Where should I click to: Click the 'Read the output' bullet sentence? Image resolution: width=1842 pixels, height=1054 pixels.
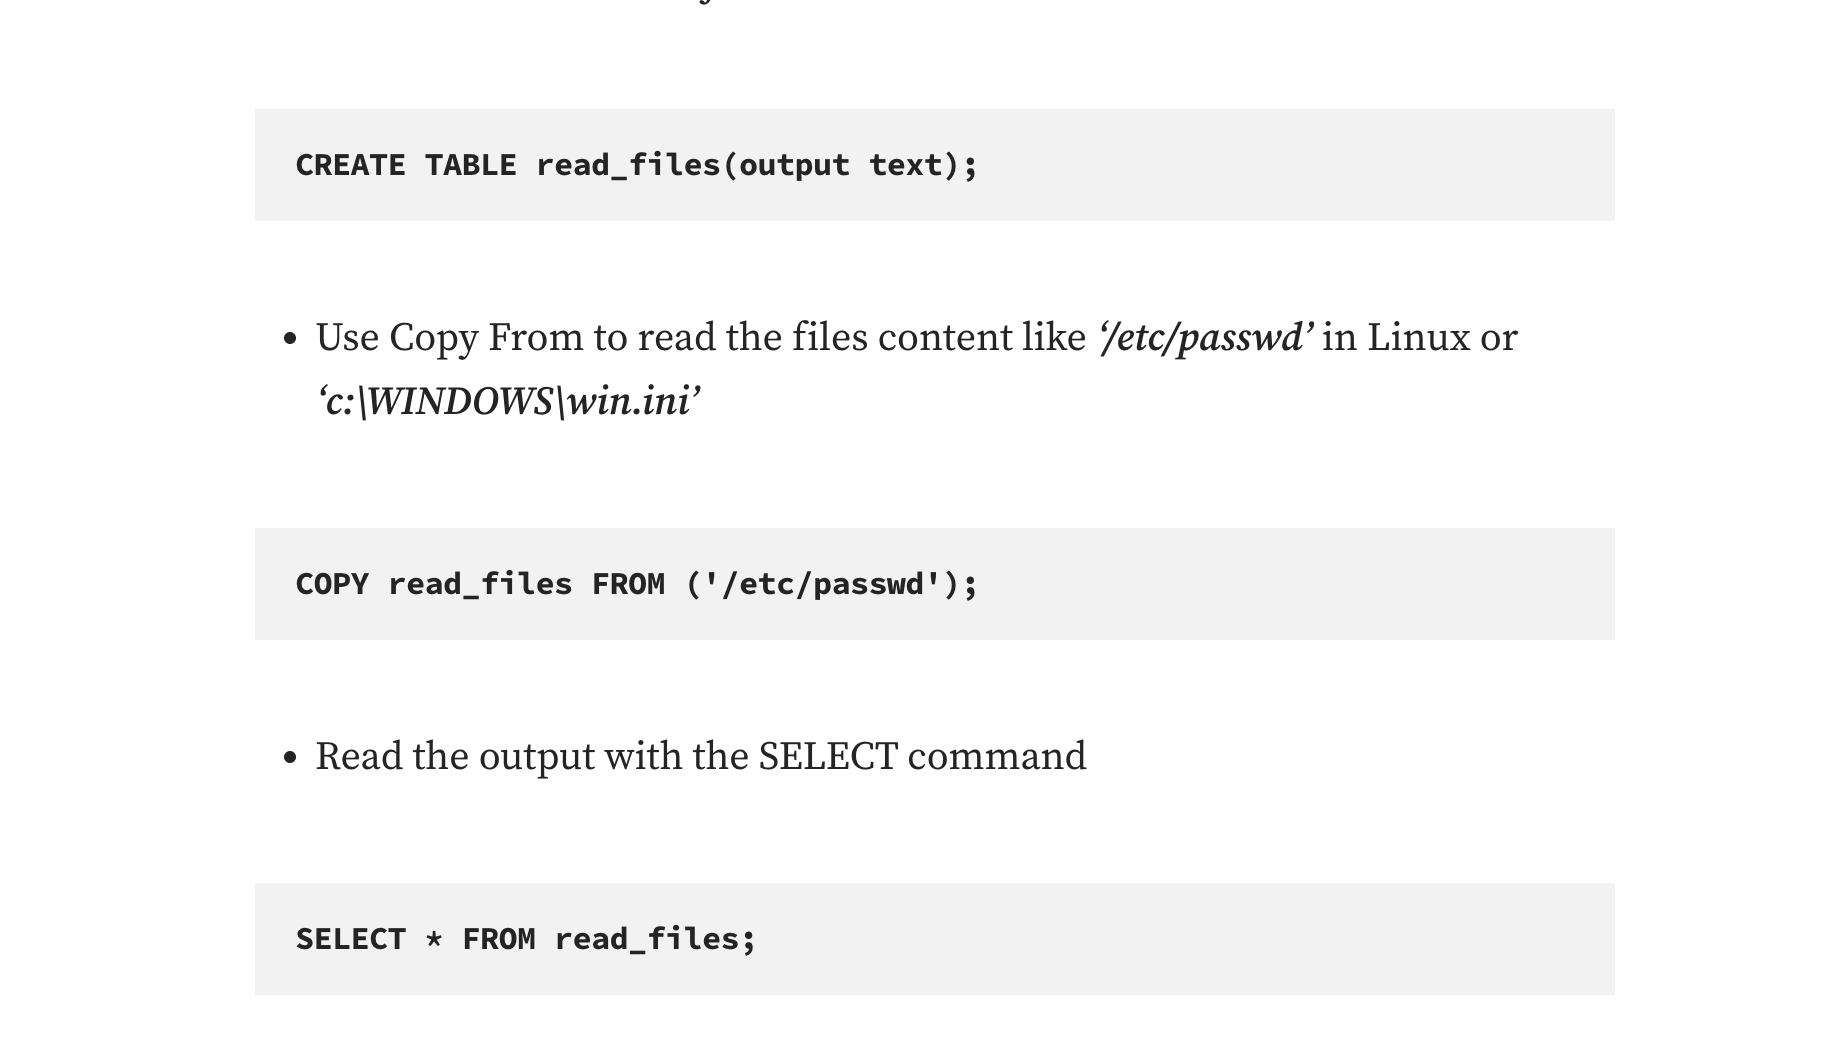click(x=701, y=757)
